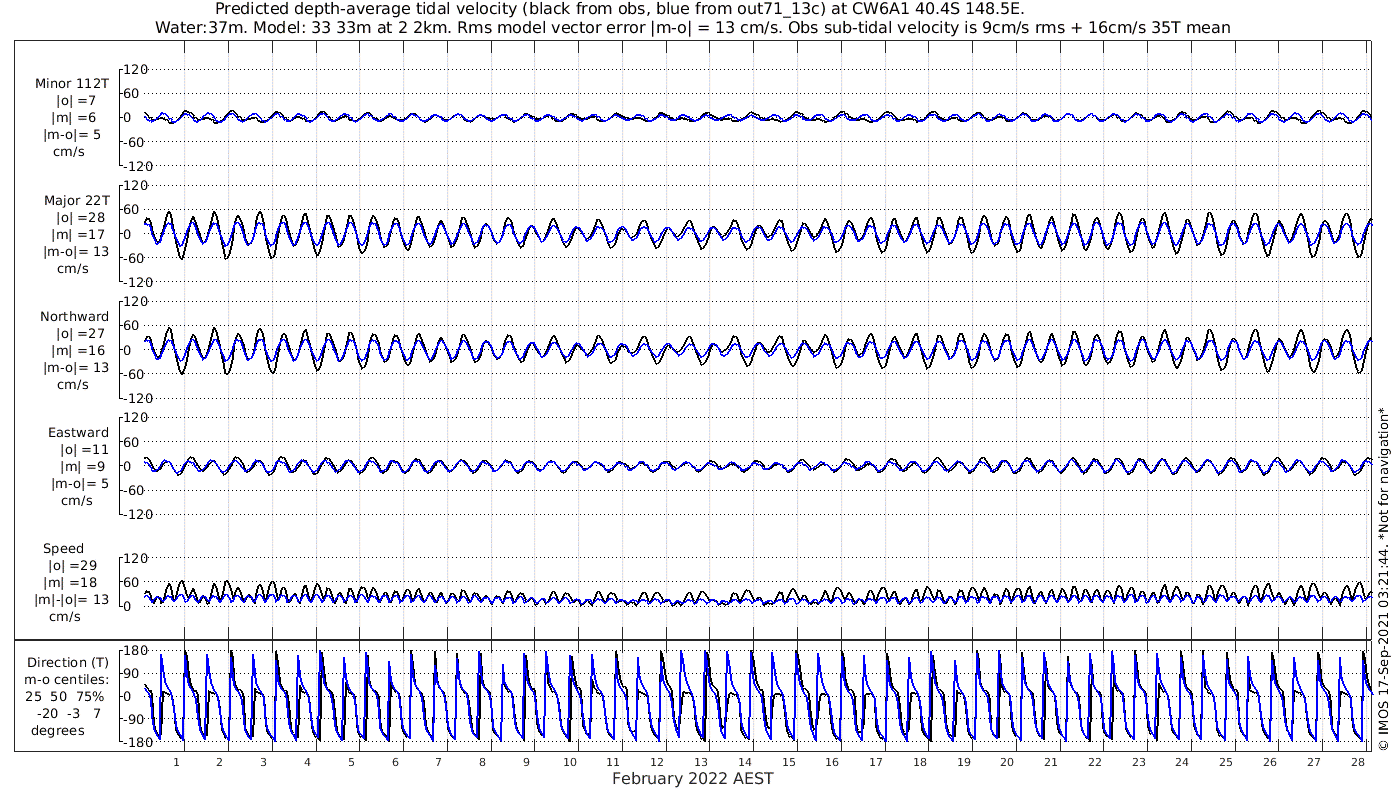This screenshot has height=800, width=1400.
Task: Click the 'Water:37m. Model: 33 33m' subtitle line
Action: (692, 27)
